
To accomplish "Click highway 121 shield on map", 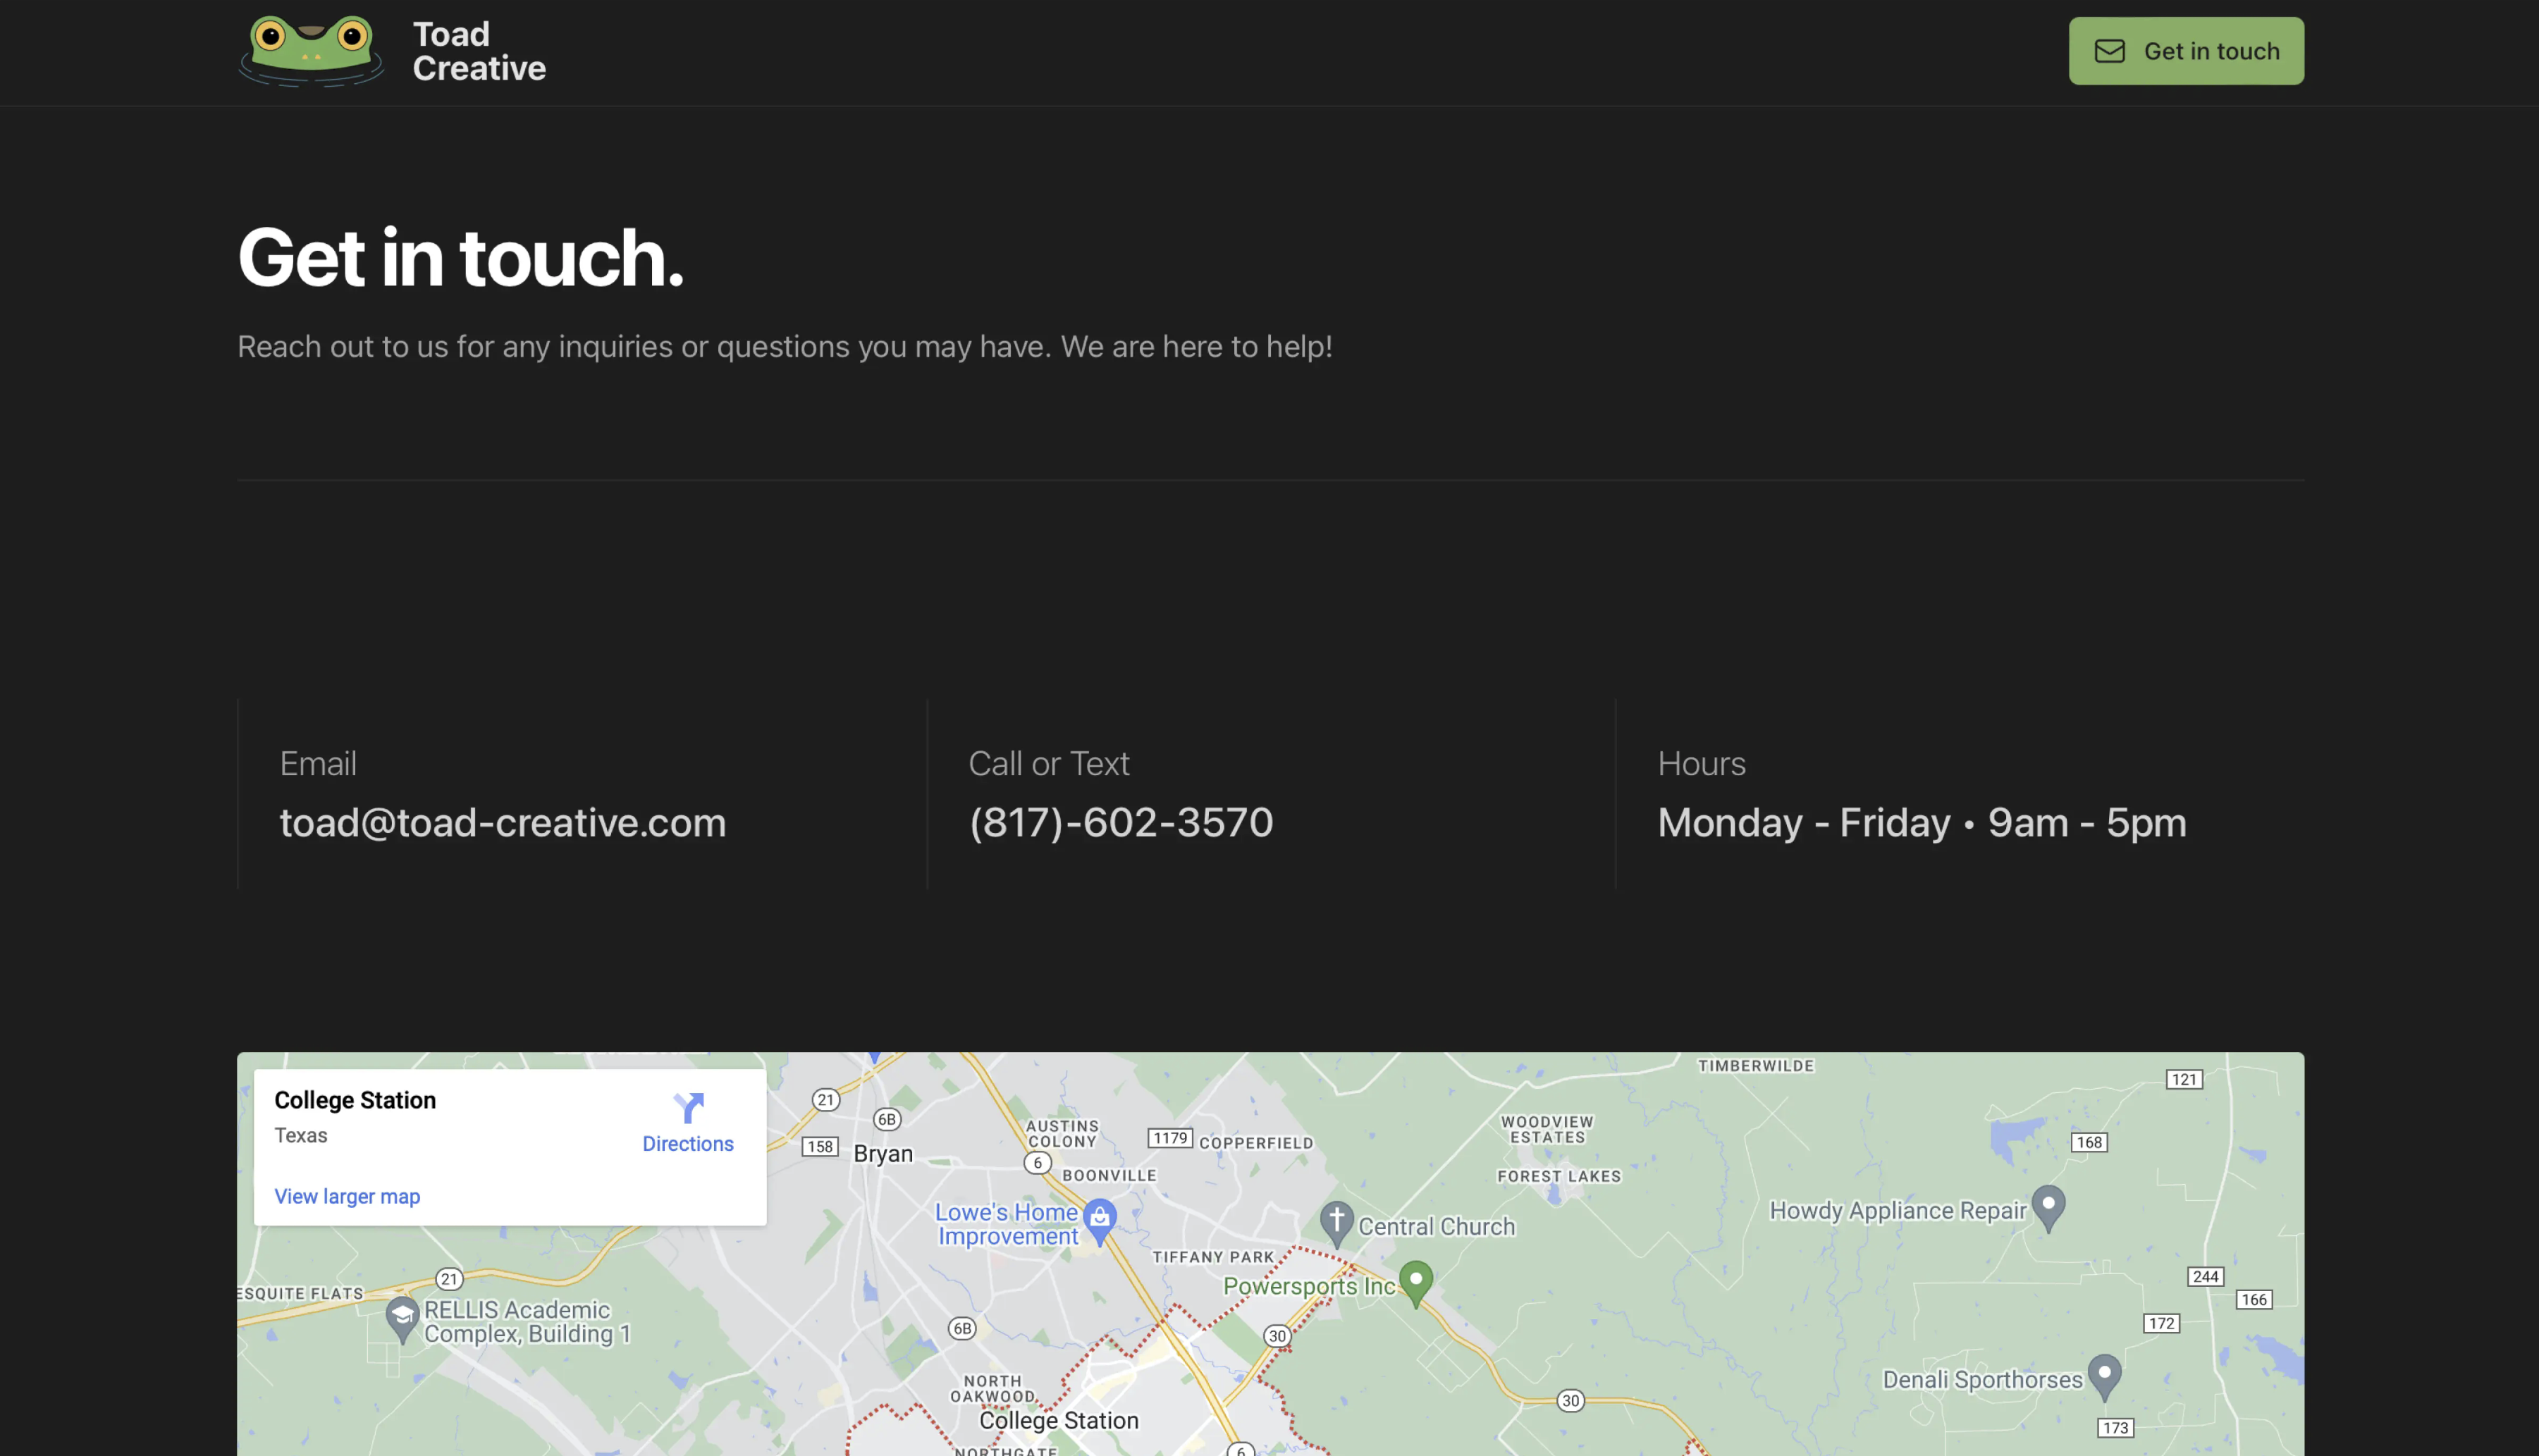I will coord(2184,1079).
